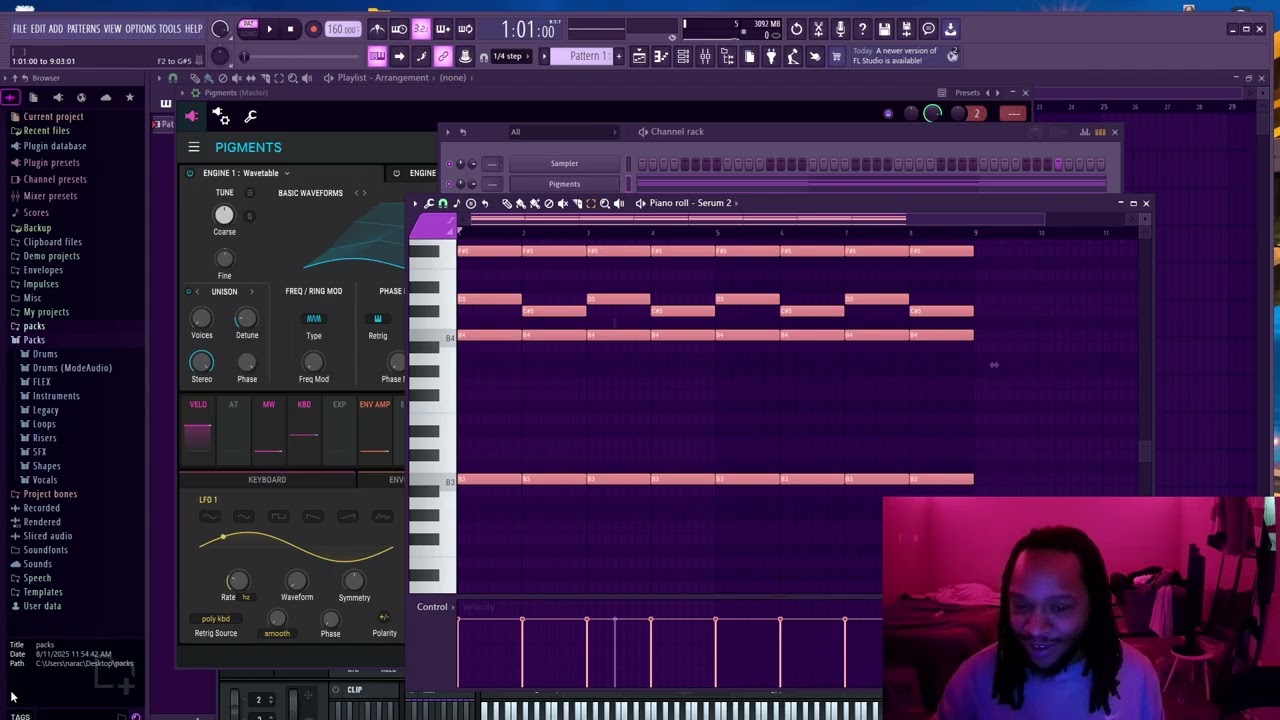Select the VELO modulation tab
The width and height of the screenshot is (1280, 720).
pos(198,405)
